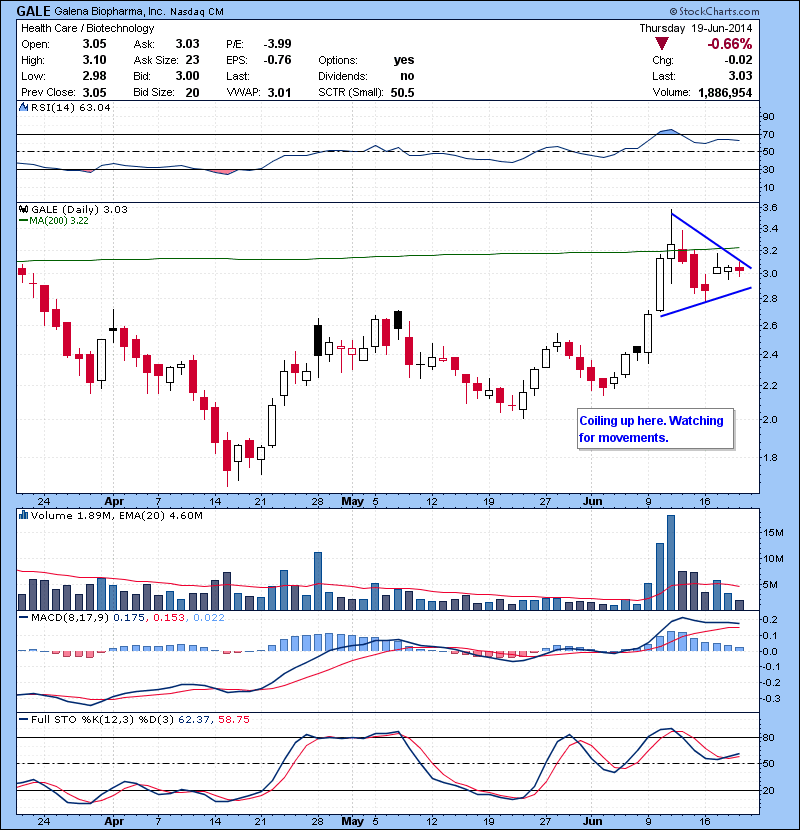Click the 'Nasdaq CM' exchange label
The width and height of the screenshot is (800, 830).
pos(196,12)
